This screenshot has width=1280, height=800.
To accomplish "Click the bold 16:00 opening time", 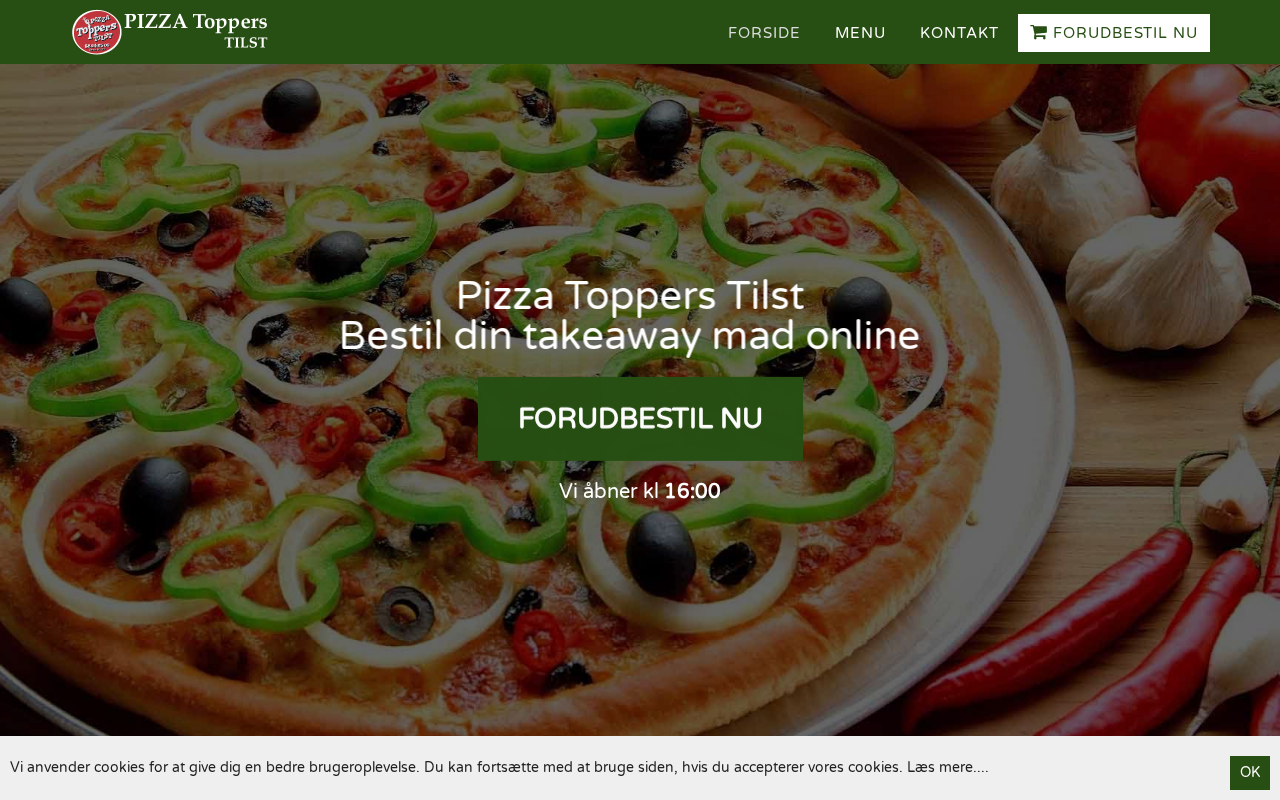I will [692, 491].
